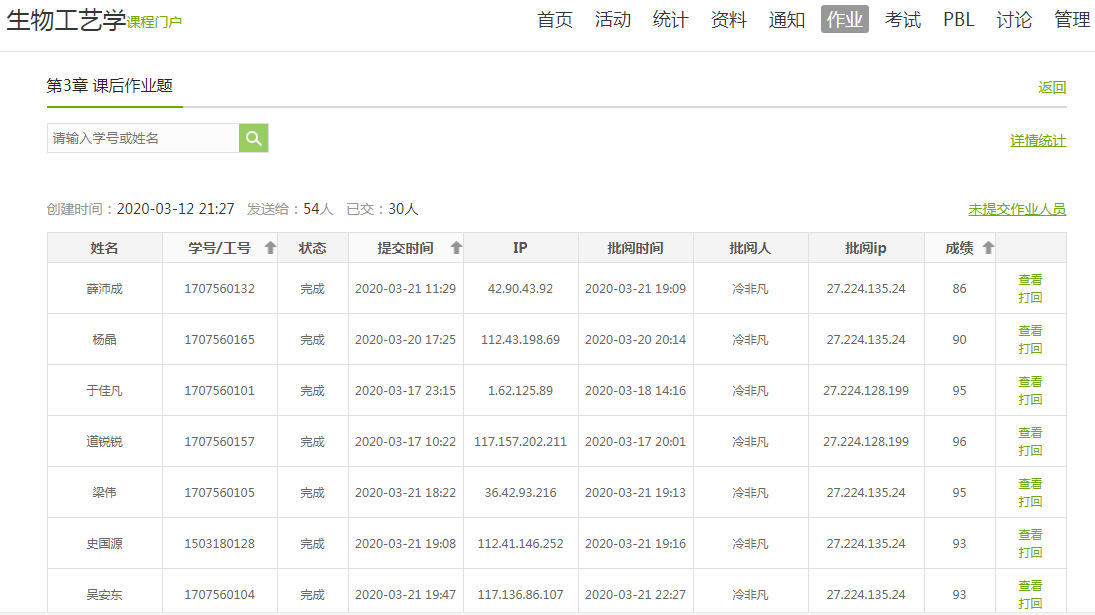Sort by 提交时间 column arrow

456,248
